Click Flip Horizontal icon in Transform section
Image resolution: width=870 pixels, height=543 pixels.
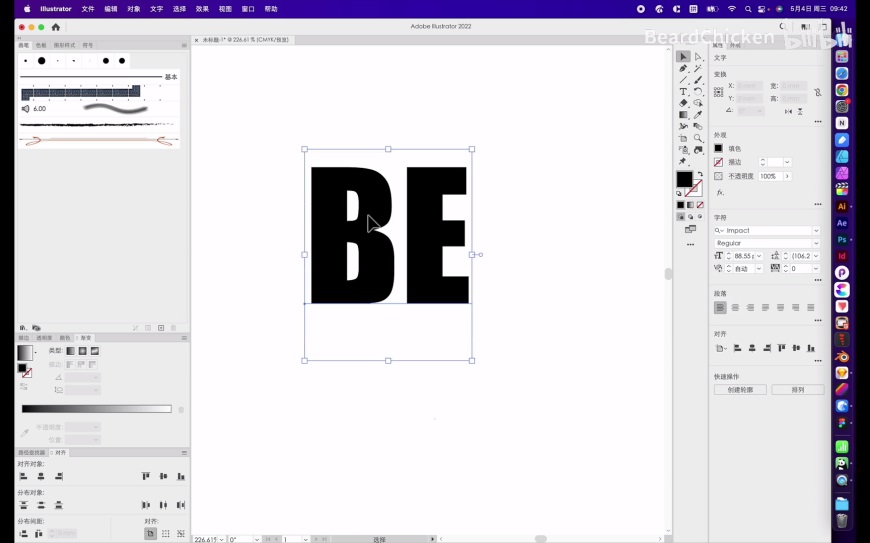788,111
